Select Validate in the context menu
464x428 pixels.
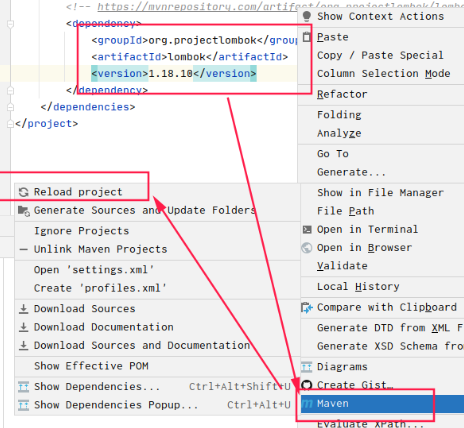click(382, 266)
